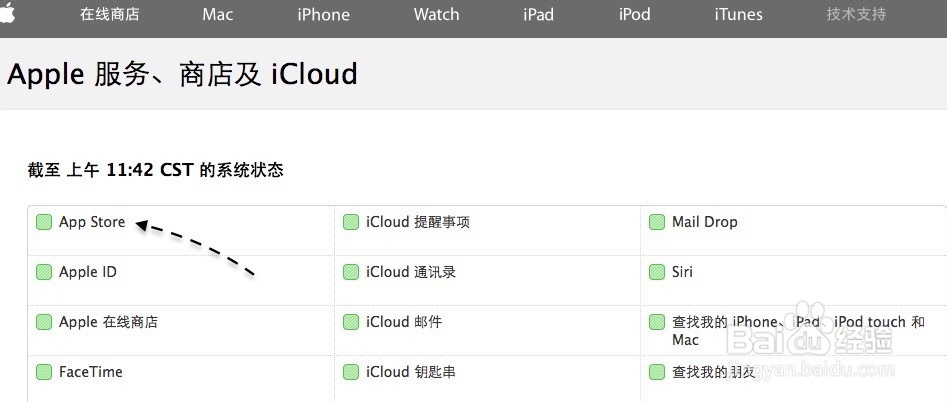Click the 截至 上午 11:42 CST 的系统状态 text
Image resolution: width=947 pixels, height=402 pixels.
pyautogui.click(x=156, y=170)
